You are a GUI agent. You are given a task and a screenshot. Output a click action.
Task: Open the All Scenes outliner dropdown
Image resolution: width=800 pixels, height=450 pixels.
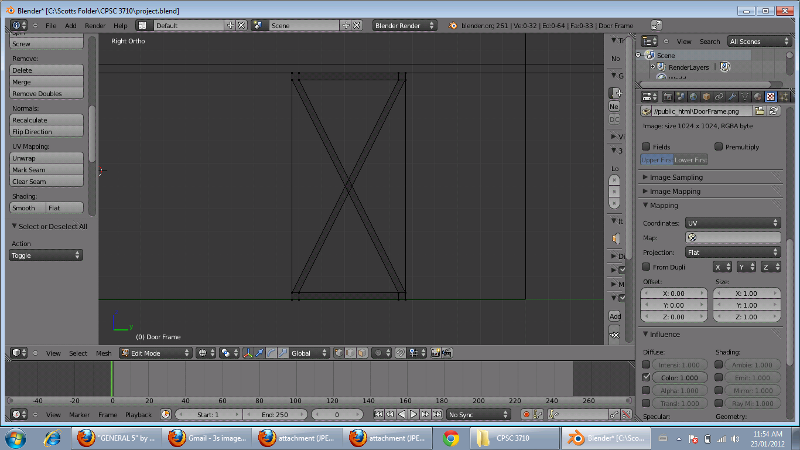click(759, 41)
